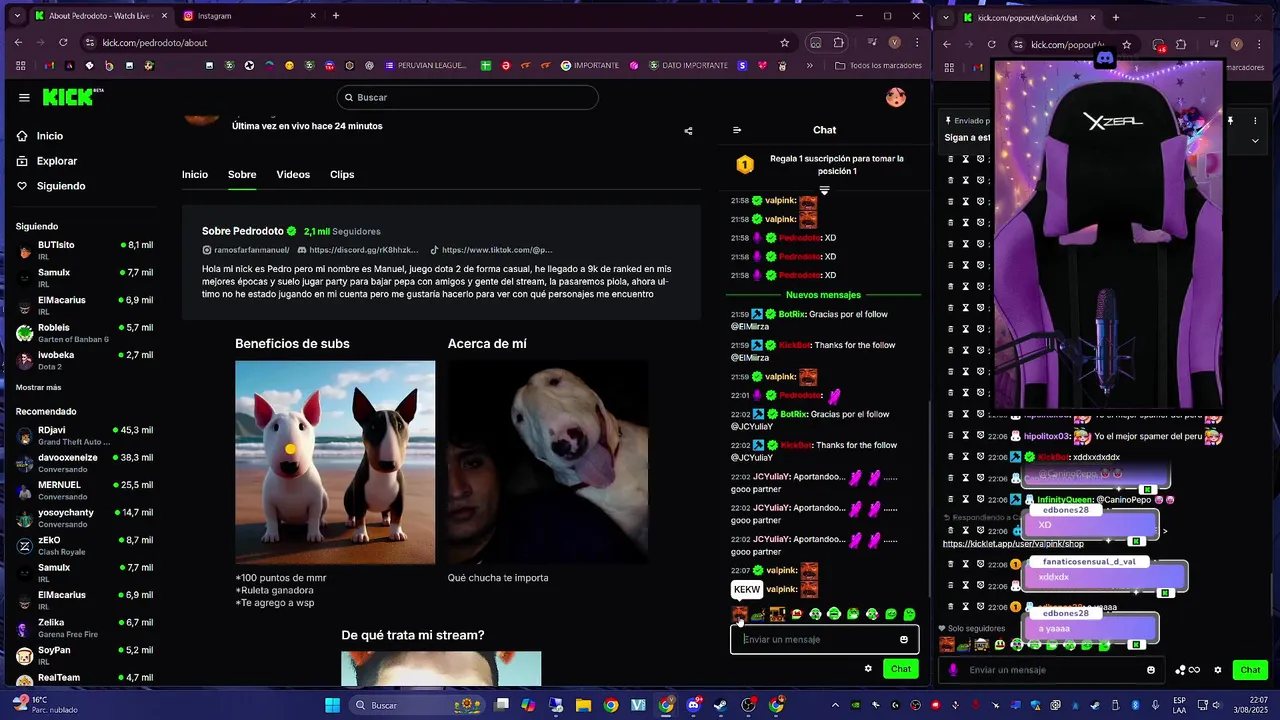
Task: Expand followed channels with Mostrar más
Action: 38,387
